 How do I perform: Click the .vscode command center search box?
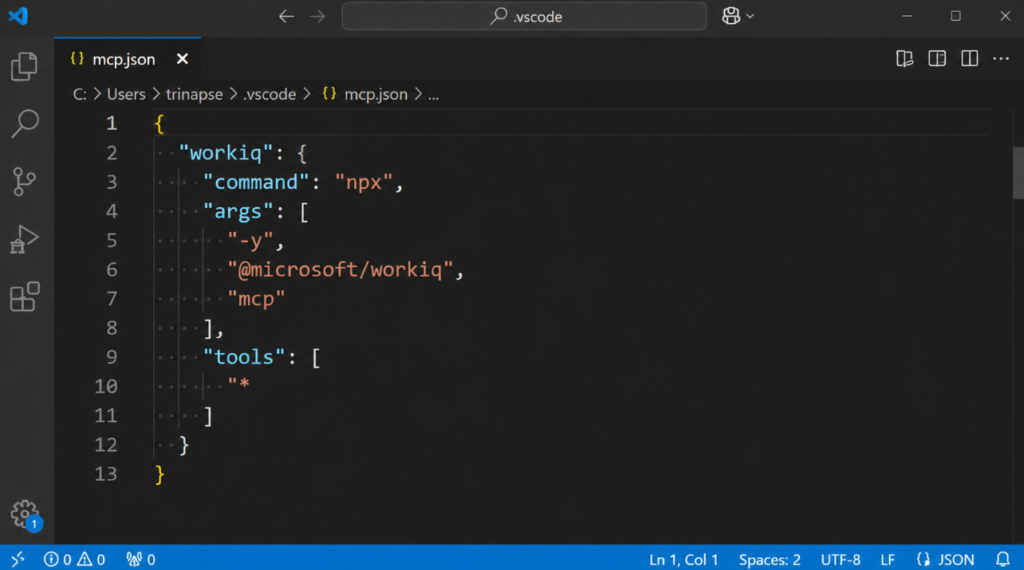[x=524, y=16]
